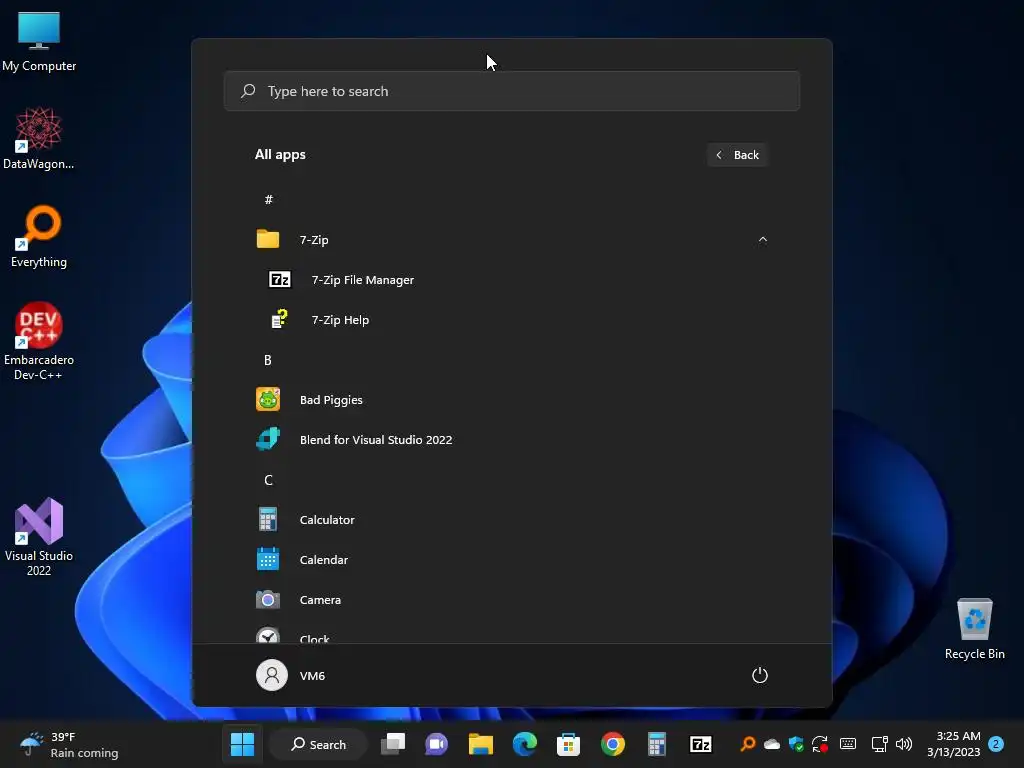Launch Everything search shortcut on desktop
The image size is (1024, 768).
39,236
